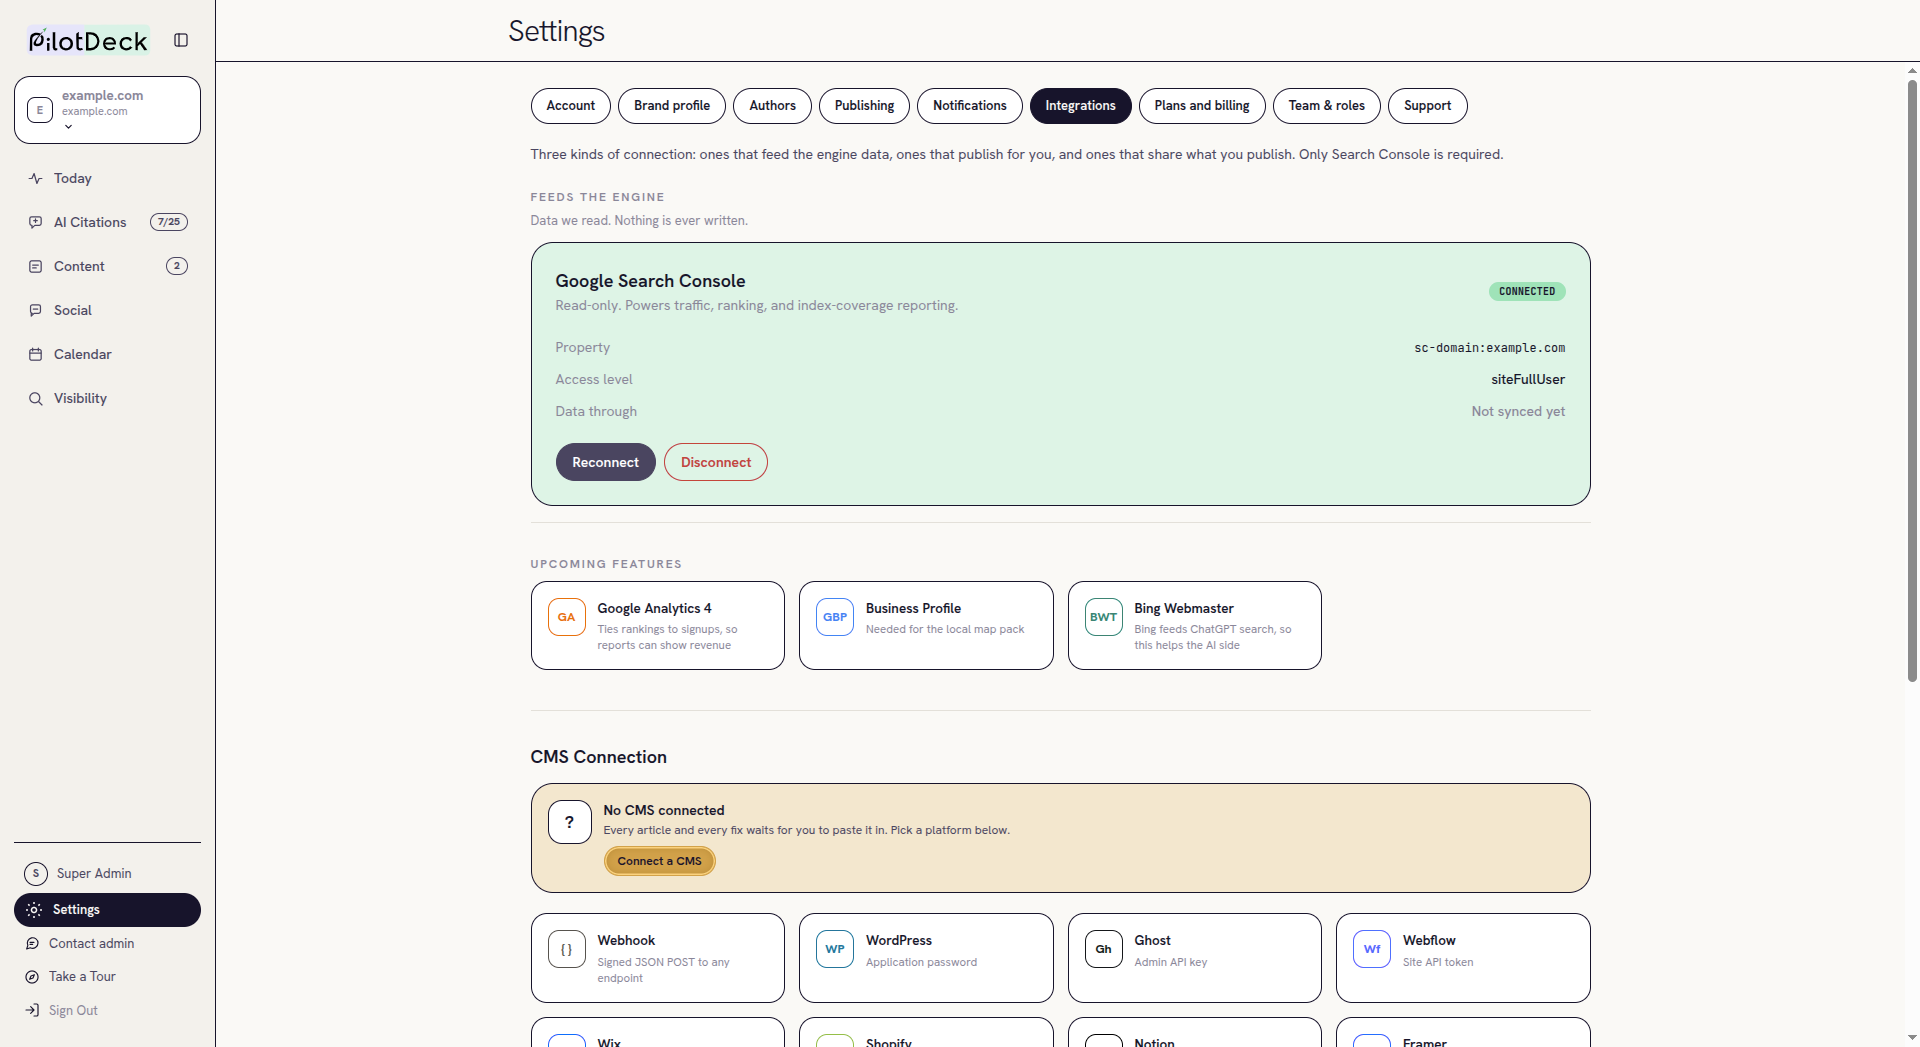Click the Contact admin message icon
This screenshot has width=1920, height=1047.
pos(32,943)
